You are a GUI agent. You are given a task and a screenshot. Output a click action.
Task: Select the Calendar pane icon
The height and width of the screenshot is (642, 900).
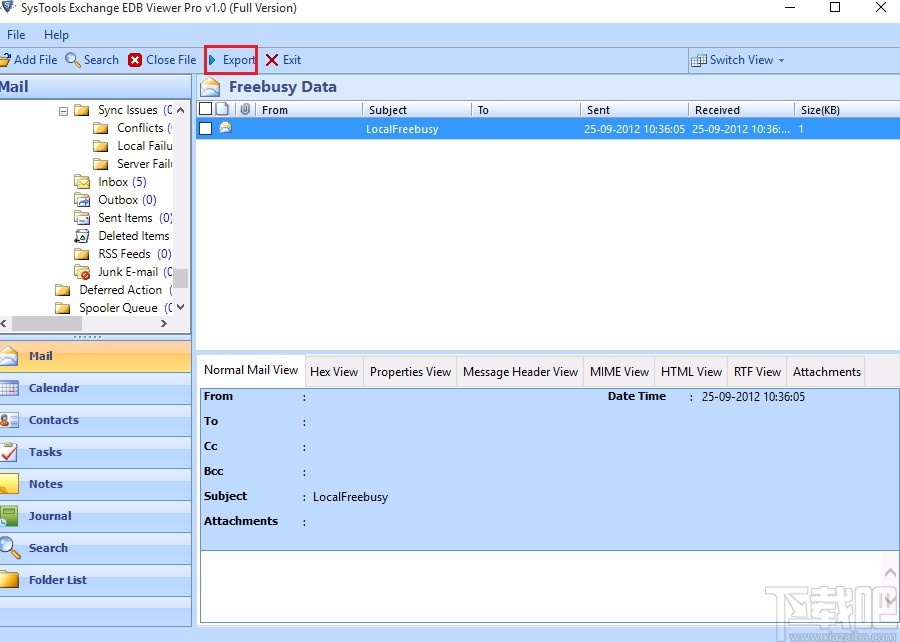[13, 388]
